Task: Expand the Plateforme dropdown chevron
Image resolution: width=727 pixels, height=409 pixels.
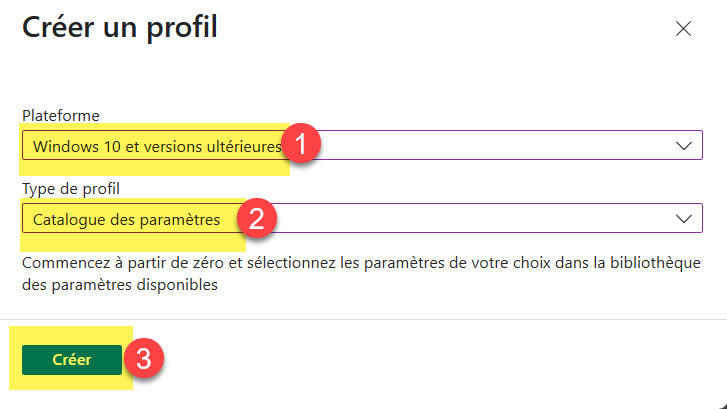Action: pos(684,146)
